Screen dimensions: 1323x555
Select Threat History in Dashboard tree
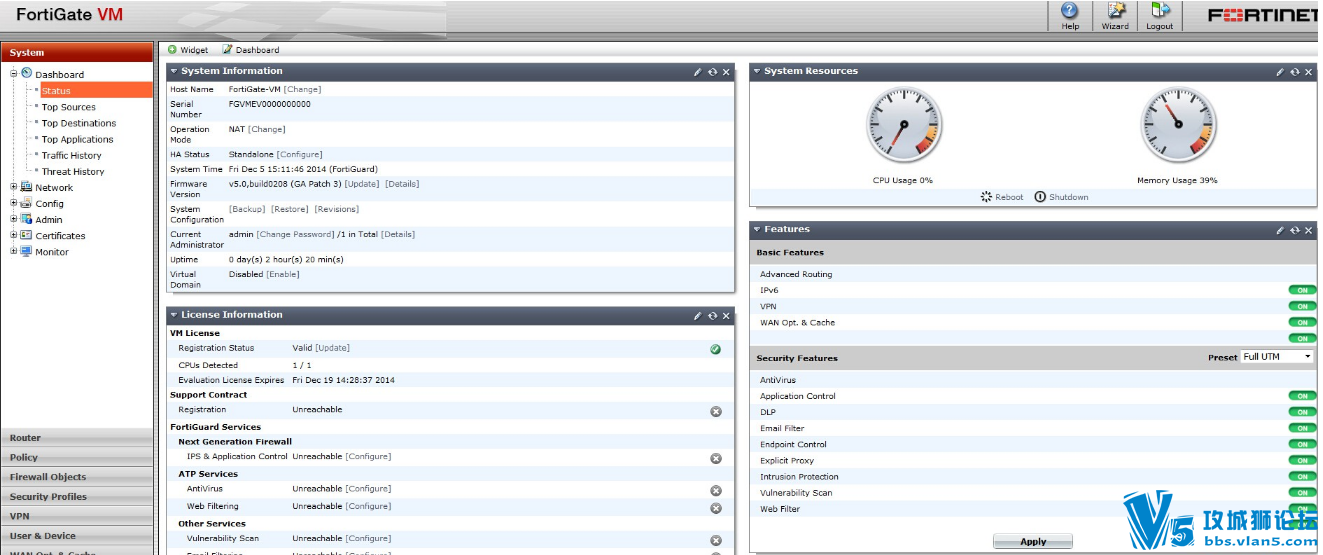[73, 171]
